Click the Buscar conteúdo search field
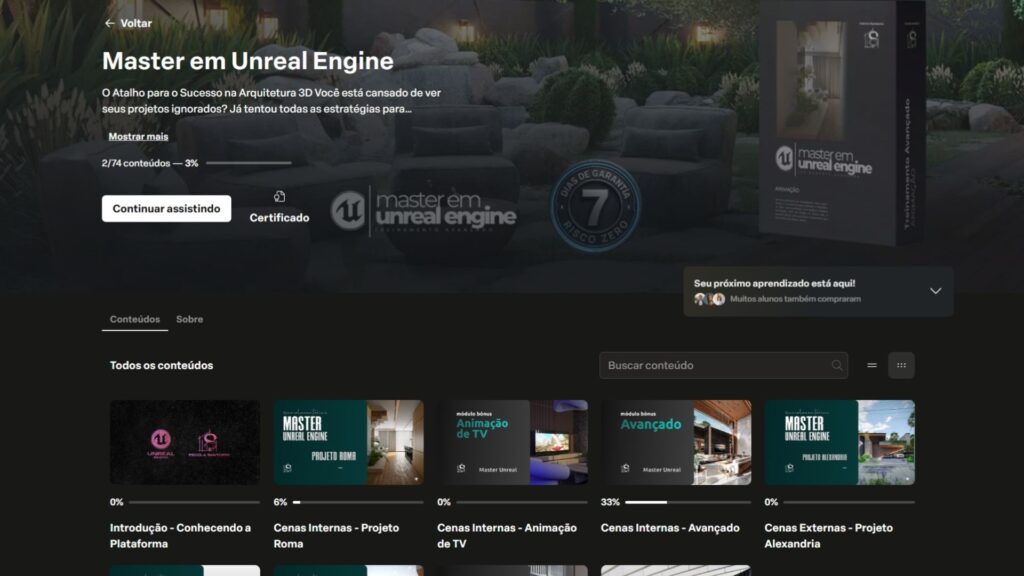This screenshot has height=576, width=1024. pyautogui.click(x=724, y=366)
